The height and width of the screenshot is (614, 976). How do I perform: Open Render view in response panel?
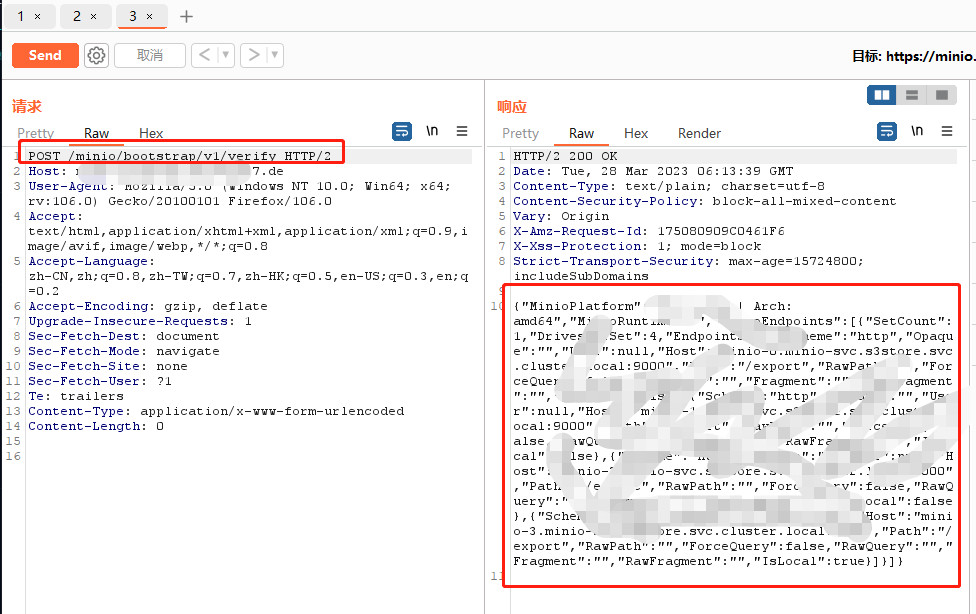699,133
